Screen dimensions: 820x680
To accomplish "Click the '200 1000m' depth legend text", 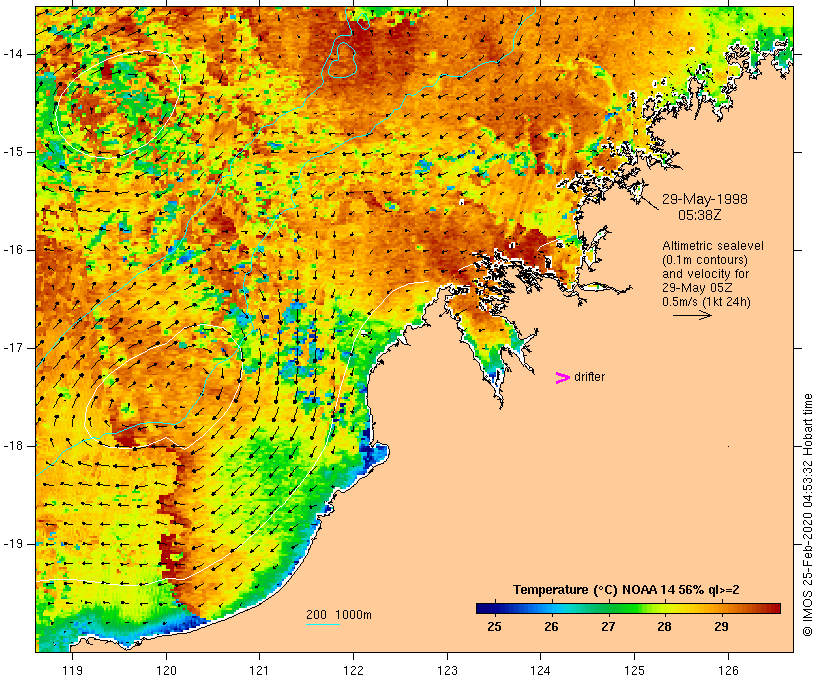I will pyautogui.click(x=339, y=615).
